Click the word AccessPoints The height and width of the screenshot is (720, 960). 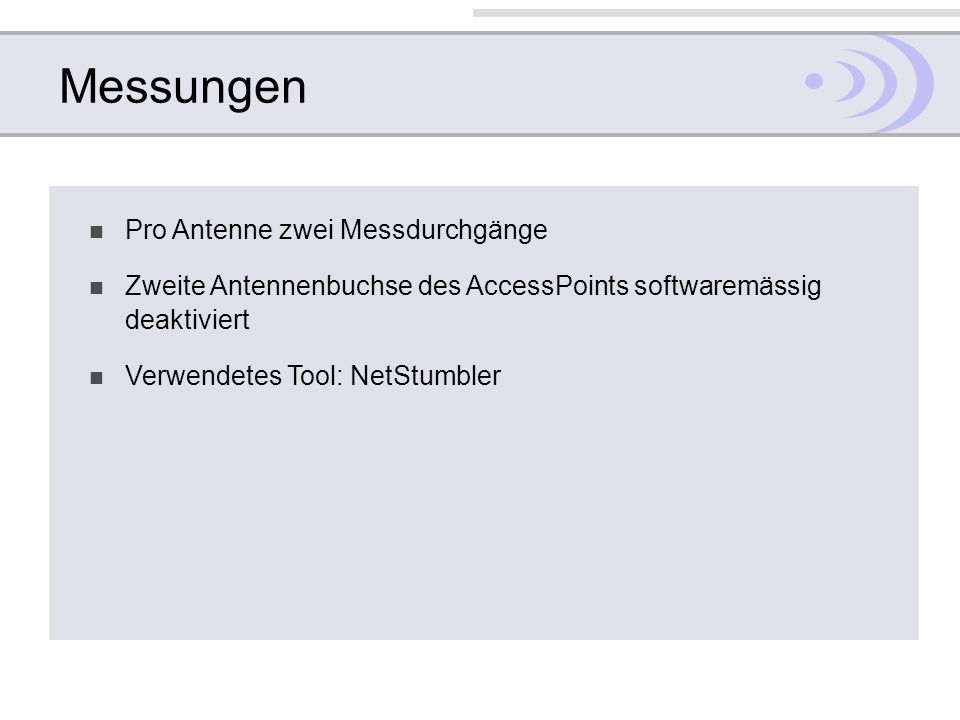coord(547,286)
